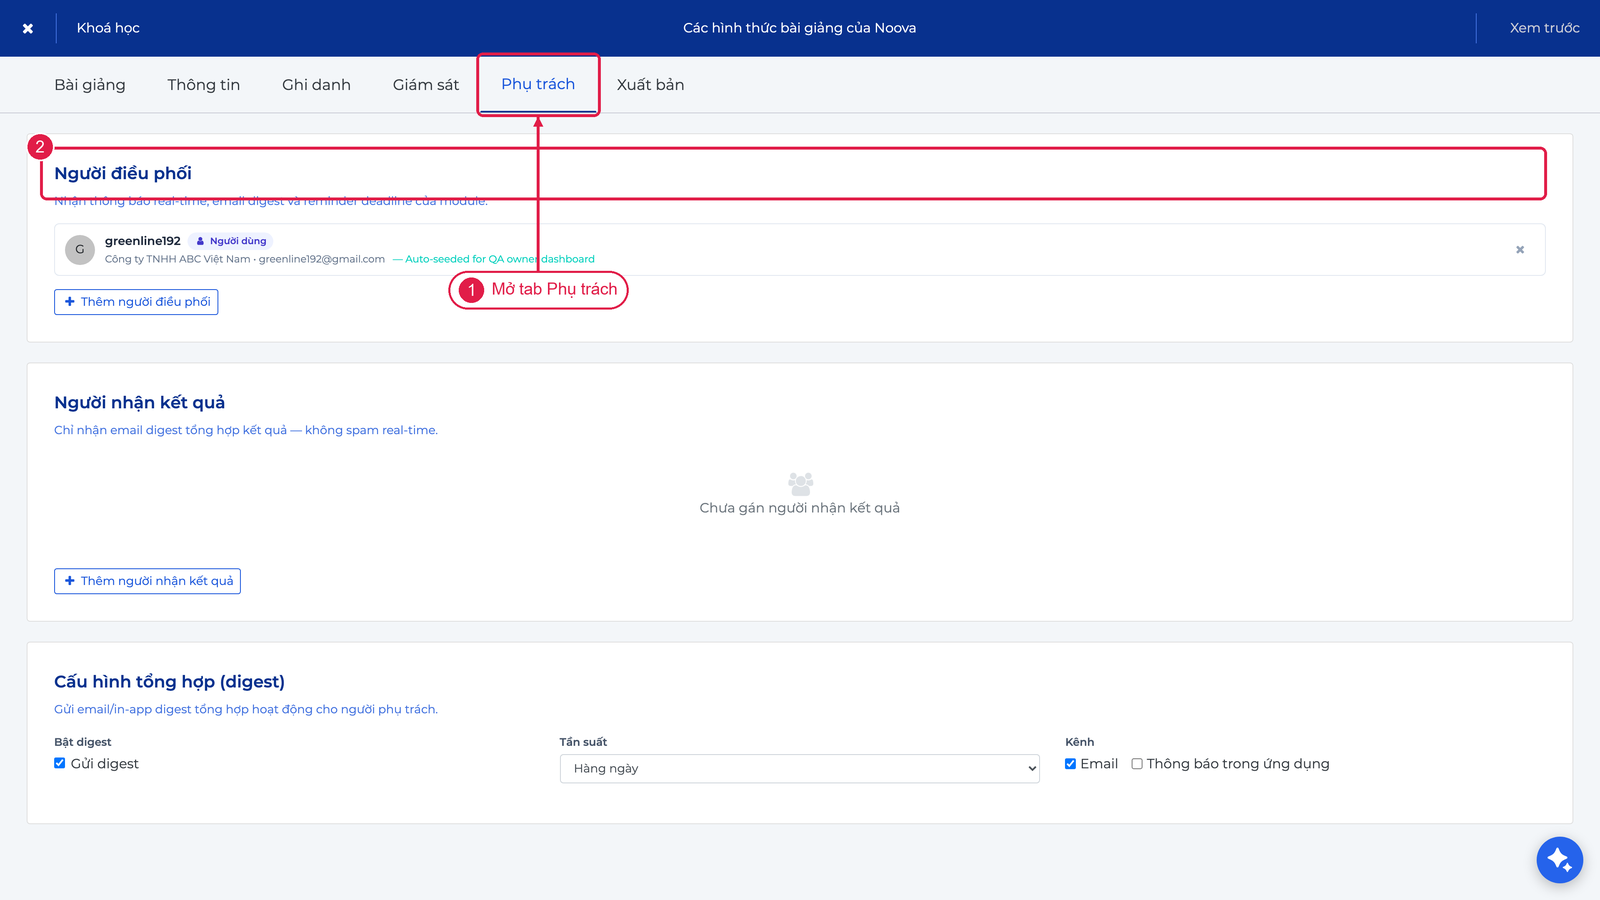Enable Thông báo trong ứng dụng checkbox
This screenshot has height=900, width=1600.
tap(1137, 764)
